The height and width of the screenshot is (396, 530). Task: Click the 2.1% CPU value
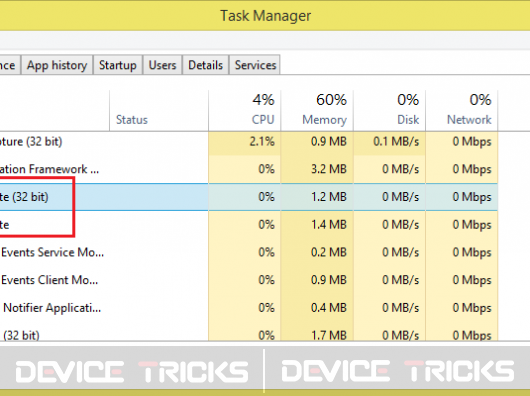262,141
